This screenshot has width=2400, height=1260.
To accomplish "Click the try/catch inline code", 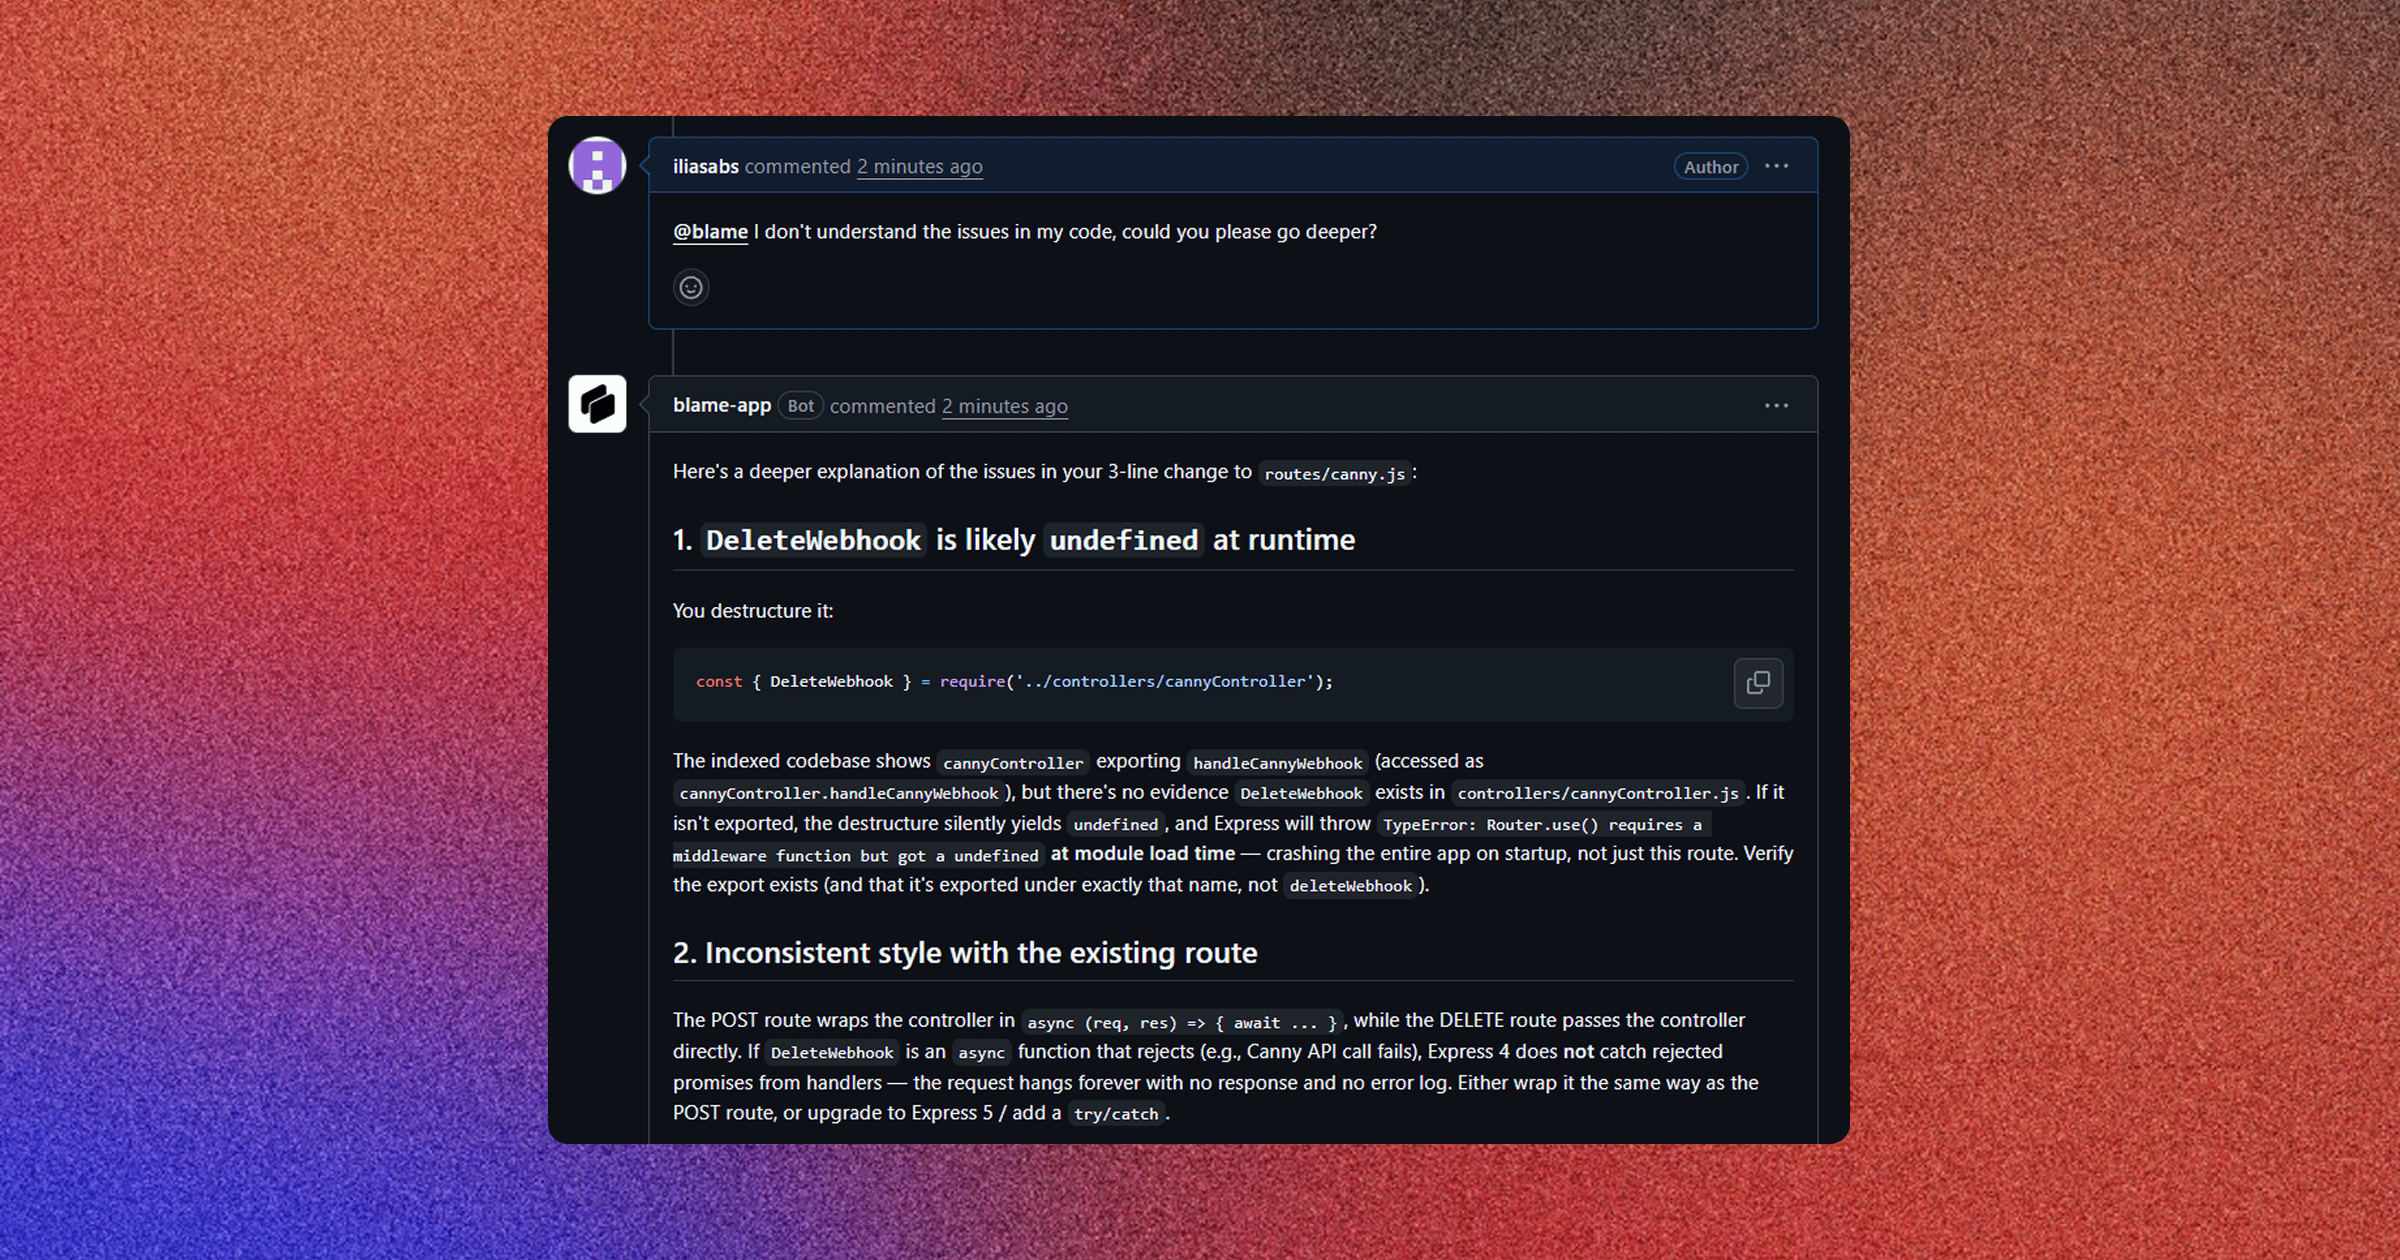I will pyautogui.click(x=1116, y=1114).
